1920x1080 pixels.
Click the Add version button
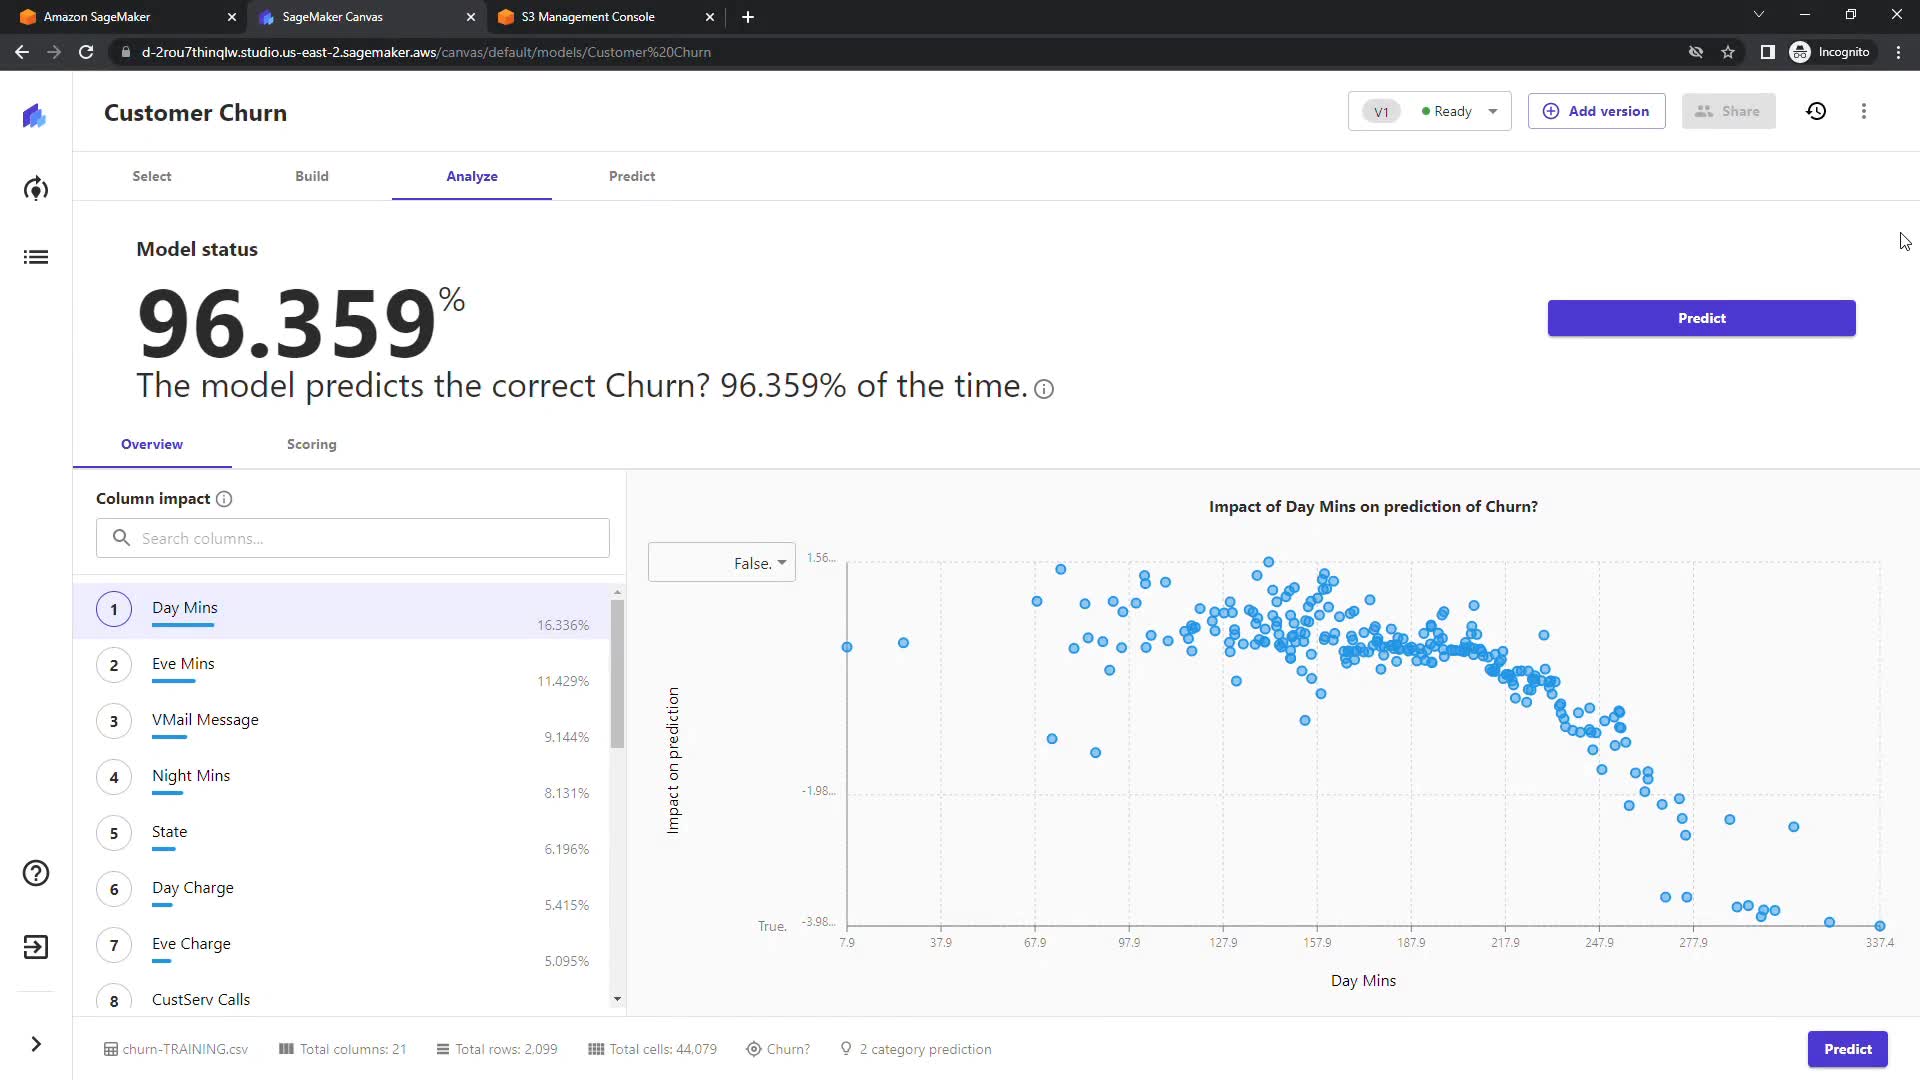coord(1596,112)
